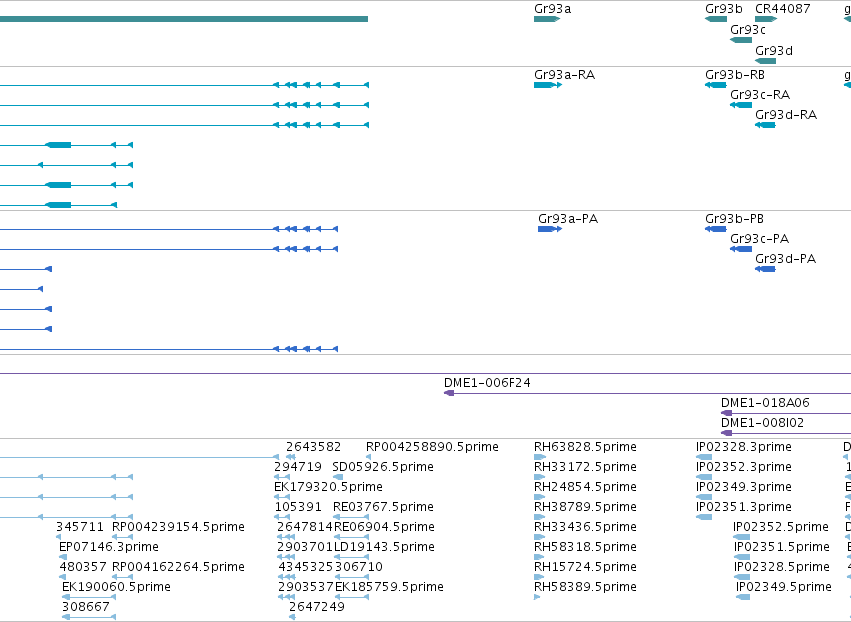Click the Gr93b gene feature

(x=716, y=19)
